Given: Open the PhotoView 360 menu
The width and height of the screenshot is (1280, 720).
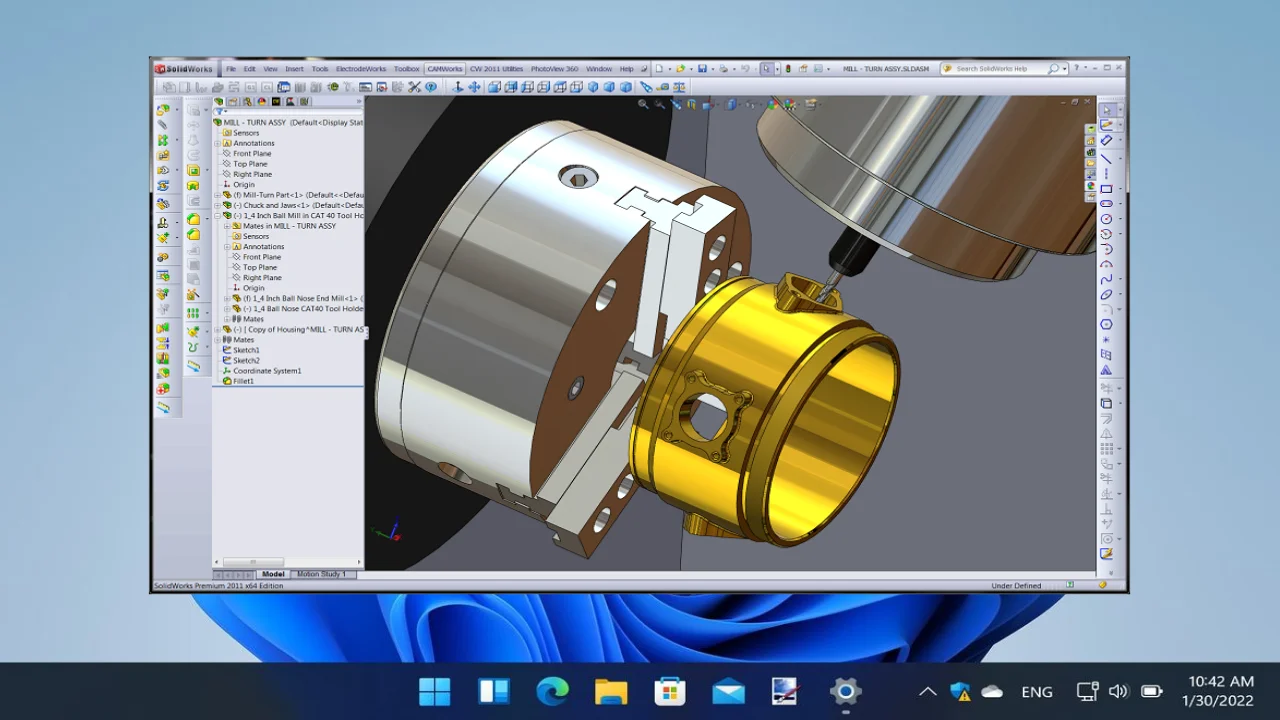Looking at the screenshot, I should [x=555, y=69].
